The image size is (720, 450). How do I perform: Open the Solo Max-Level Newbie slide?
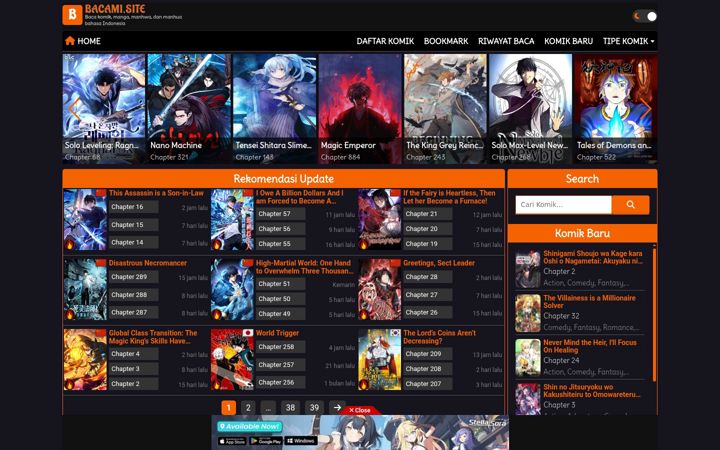pyautogui.click(x=530, y=109)
